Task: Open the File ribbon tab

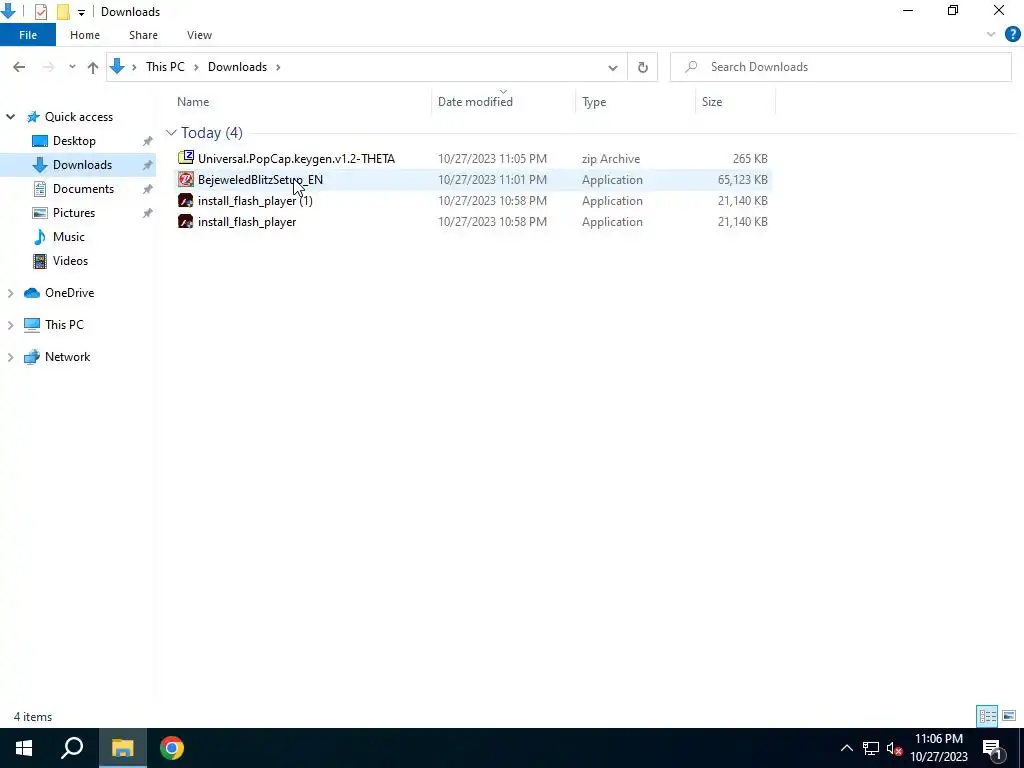Action: (28, 35)
